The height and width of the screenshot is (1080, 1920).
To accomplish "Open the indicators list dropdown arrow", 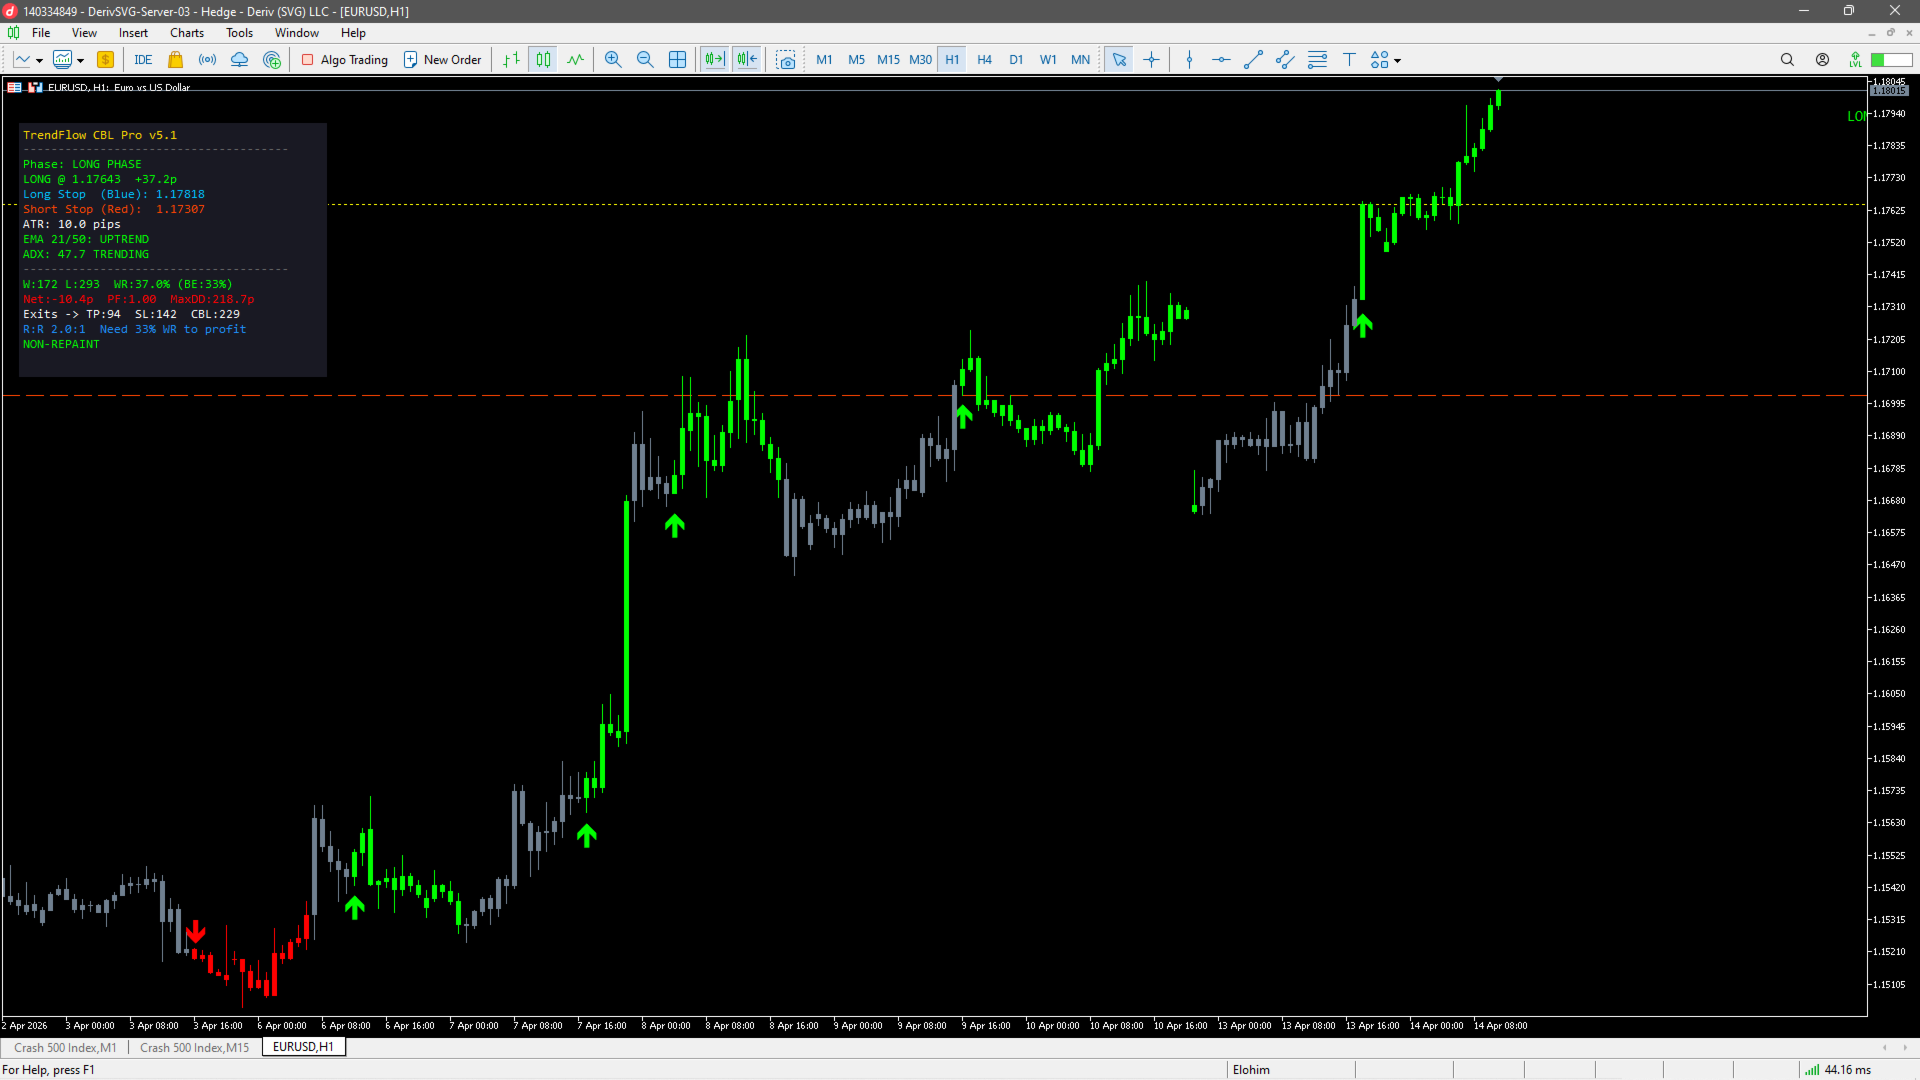I will (80, 61).
